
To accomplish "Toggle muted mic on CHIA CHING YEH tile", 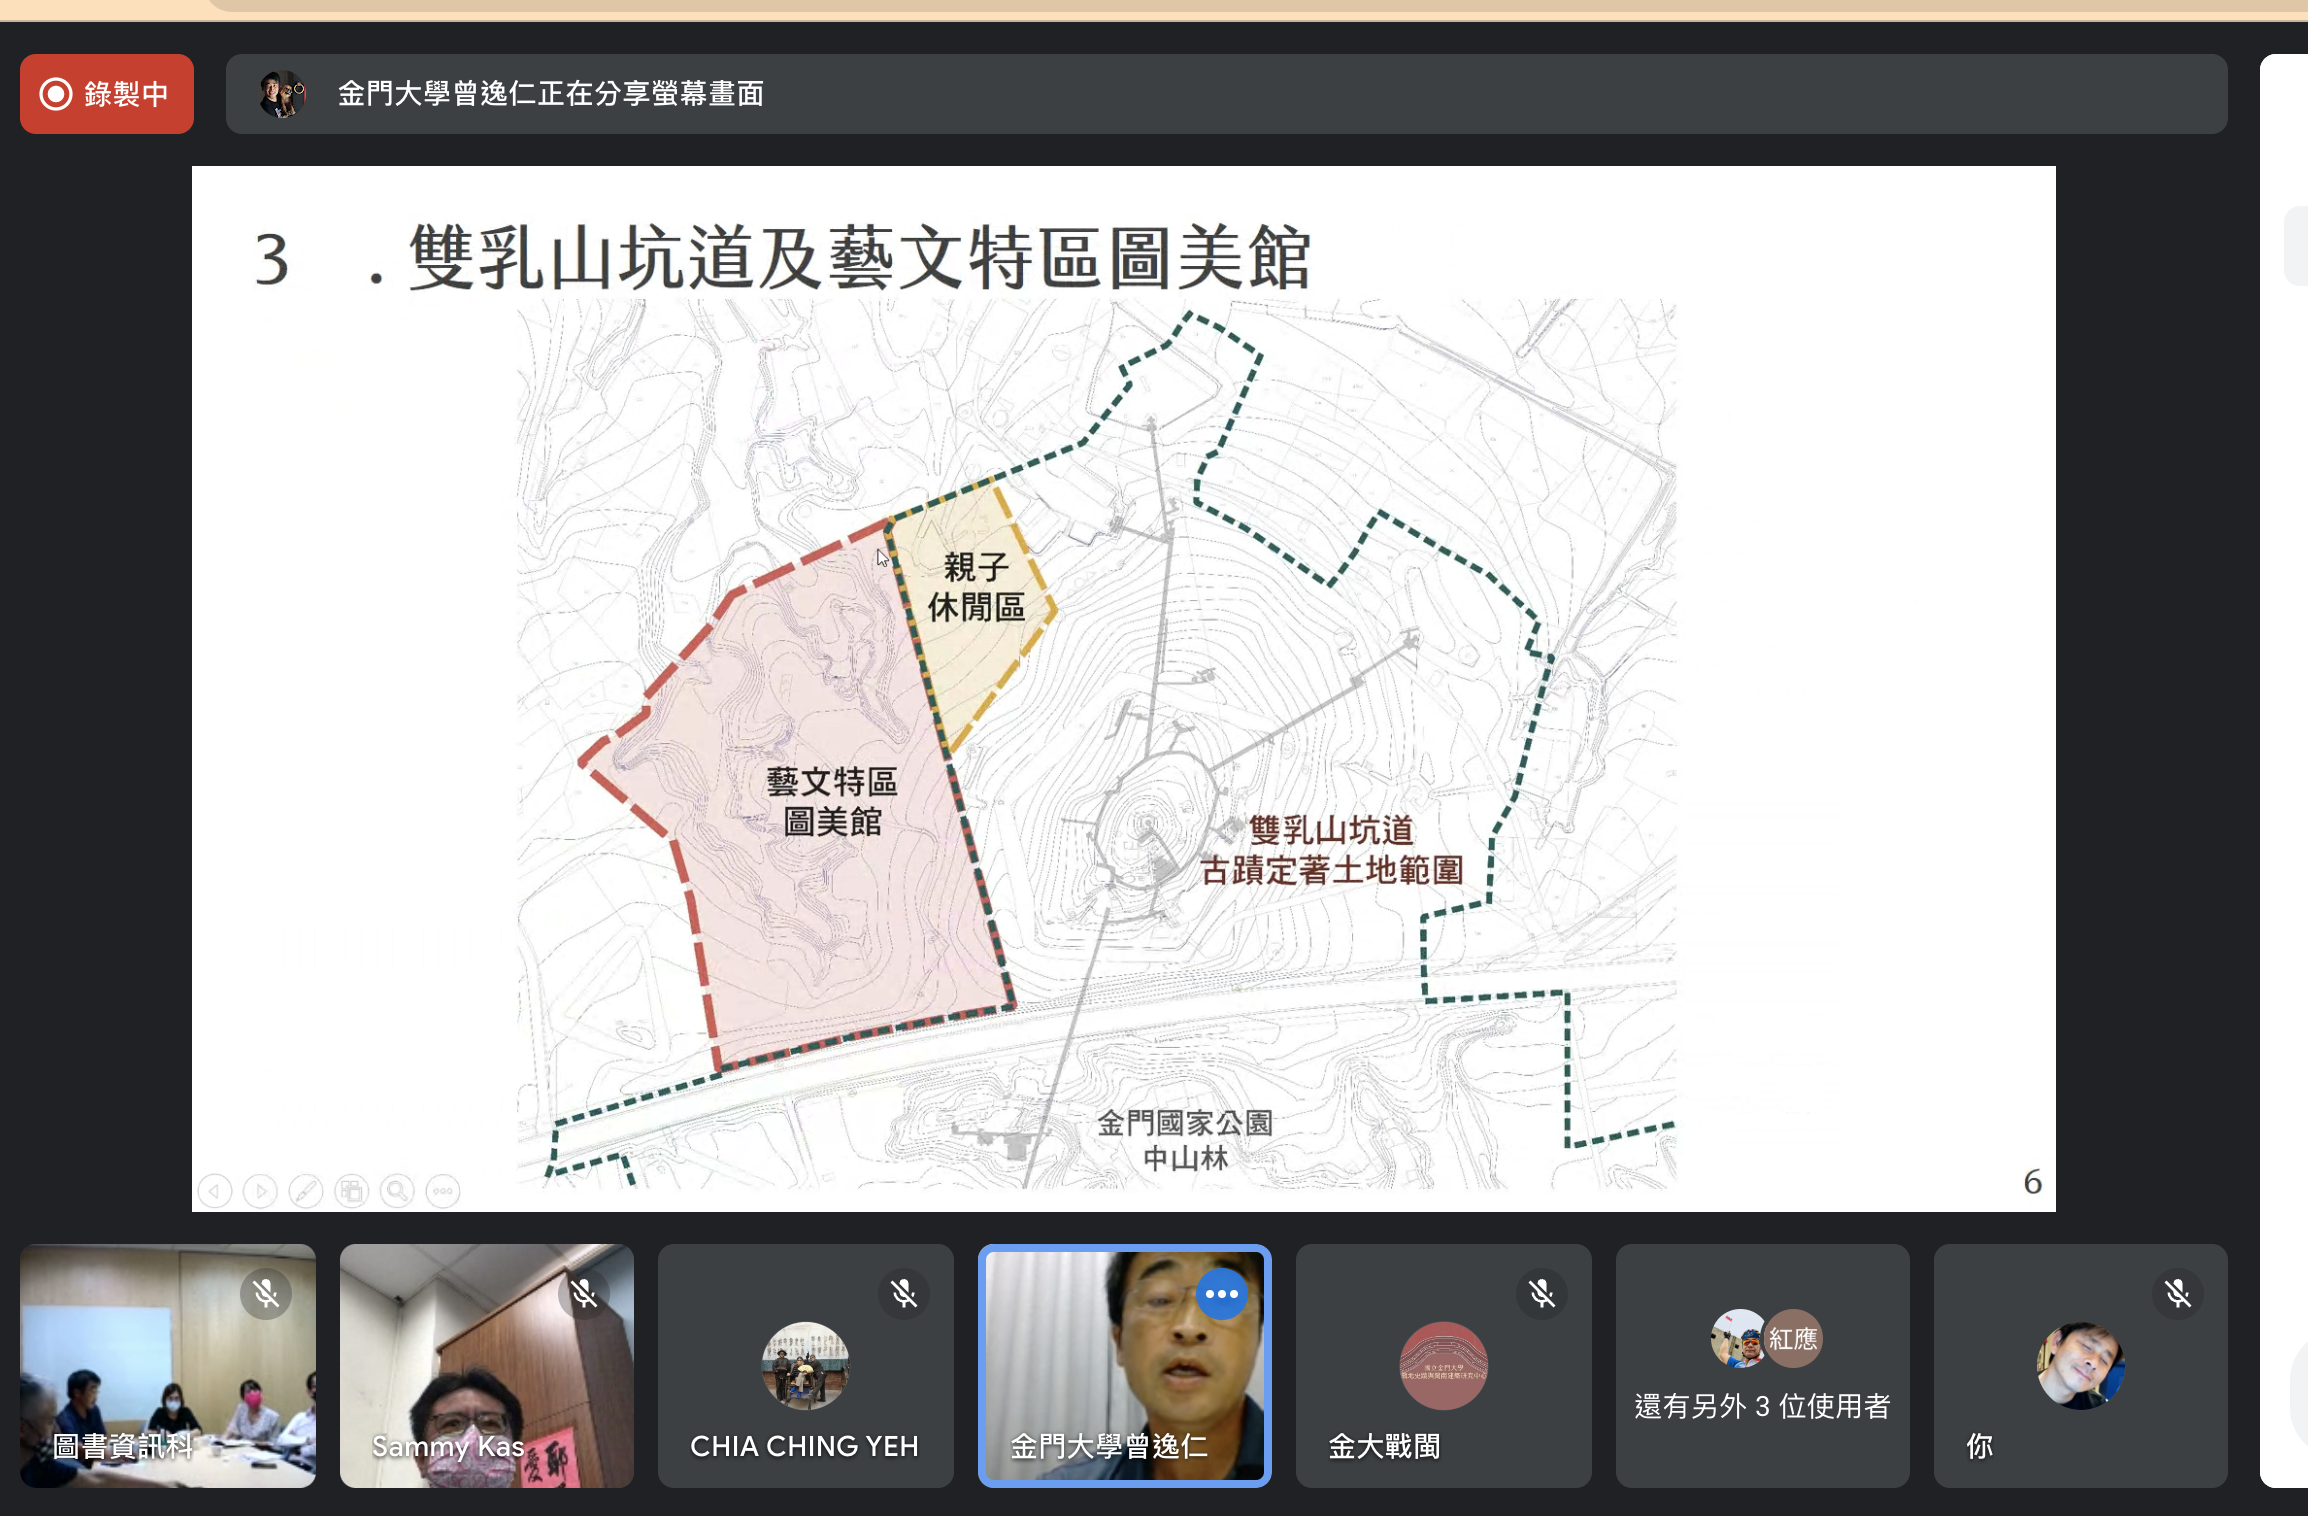I will coord(904,1294).
